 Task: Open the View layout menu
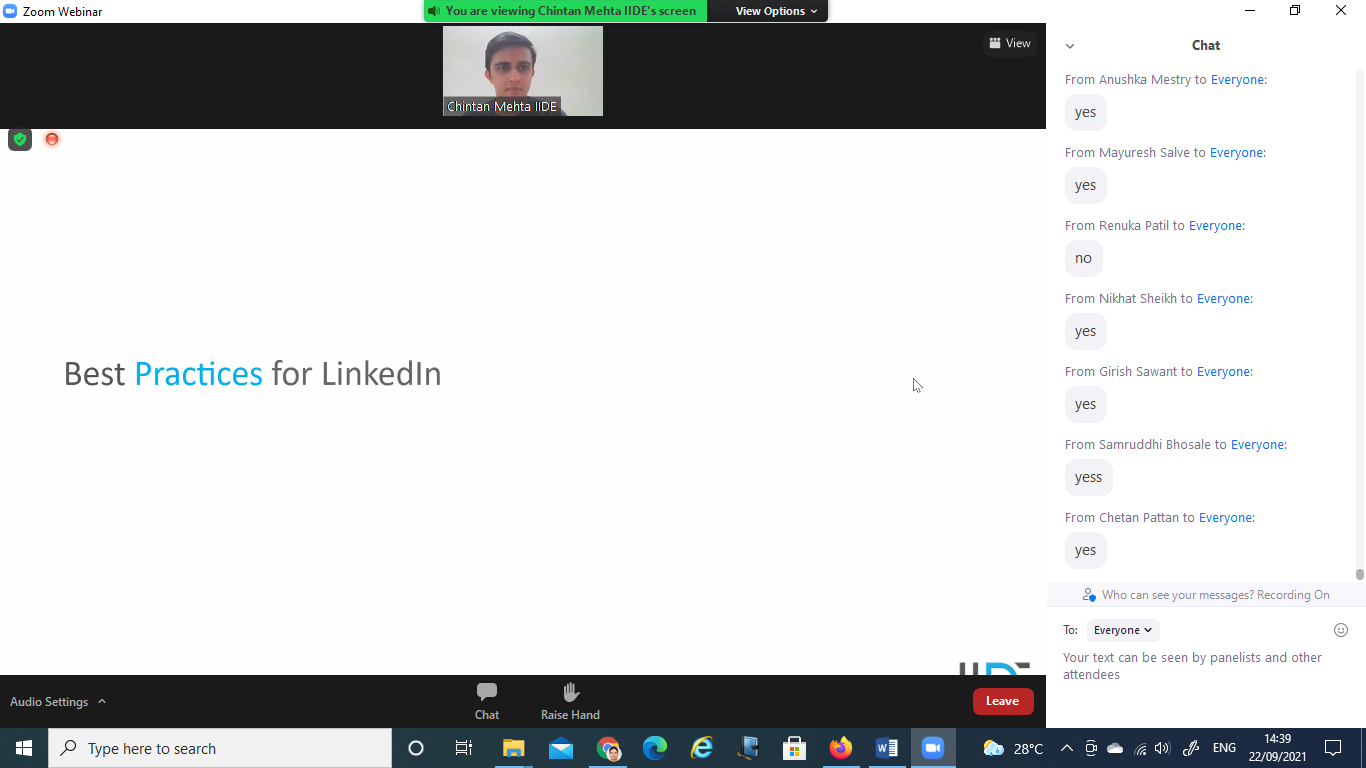[1009, 43]
